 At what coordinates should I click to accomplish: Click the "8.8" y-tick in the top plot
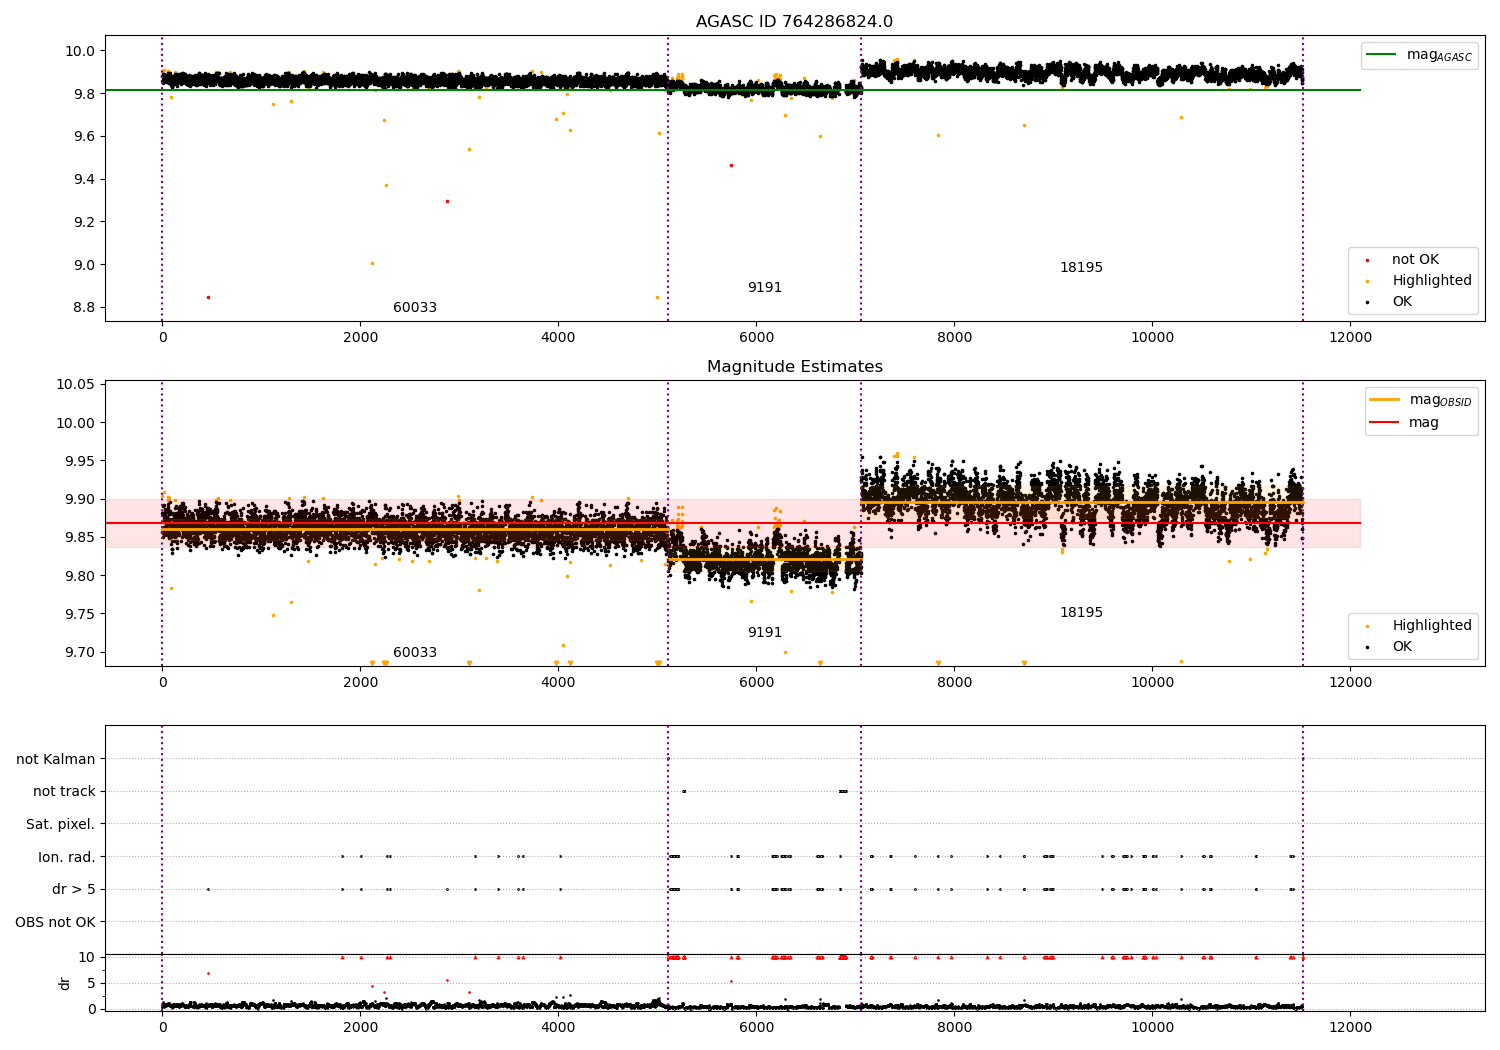point(83,308)
